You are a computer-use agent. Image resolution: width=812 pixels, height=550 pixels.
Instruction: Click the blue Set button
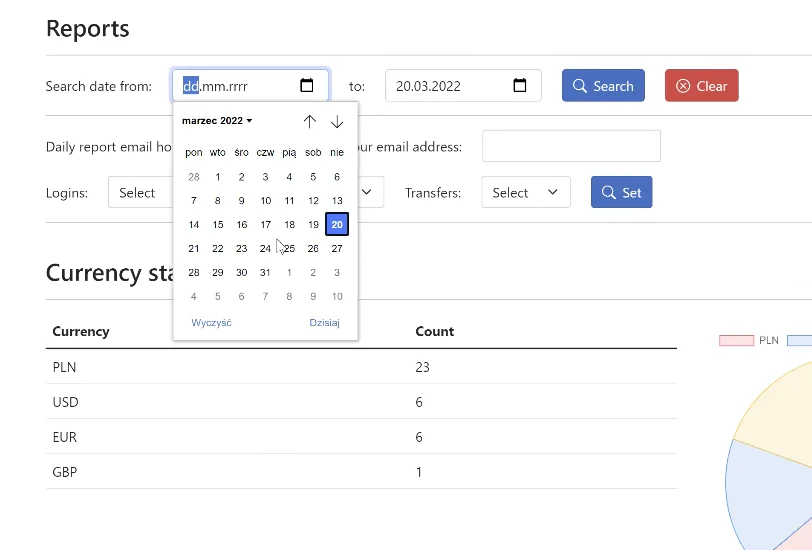point(621,192)
